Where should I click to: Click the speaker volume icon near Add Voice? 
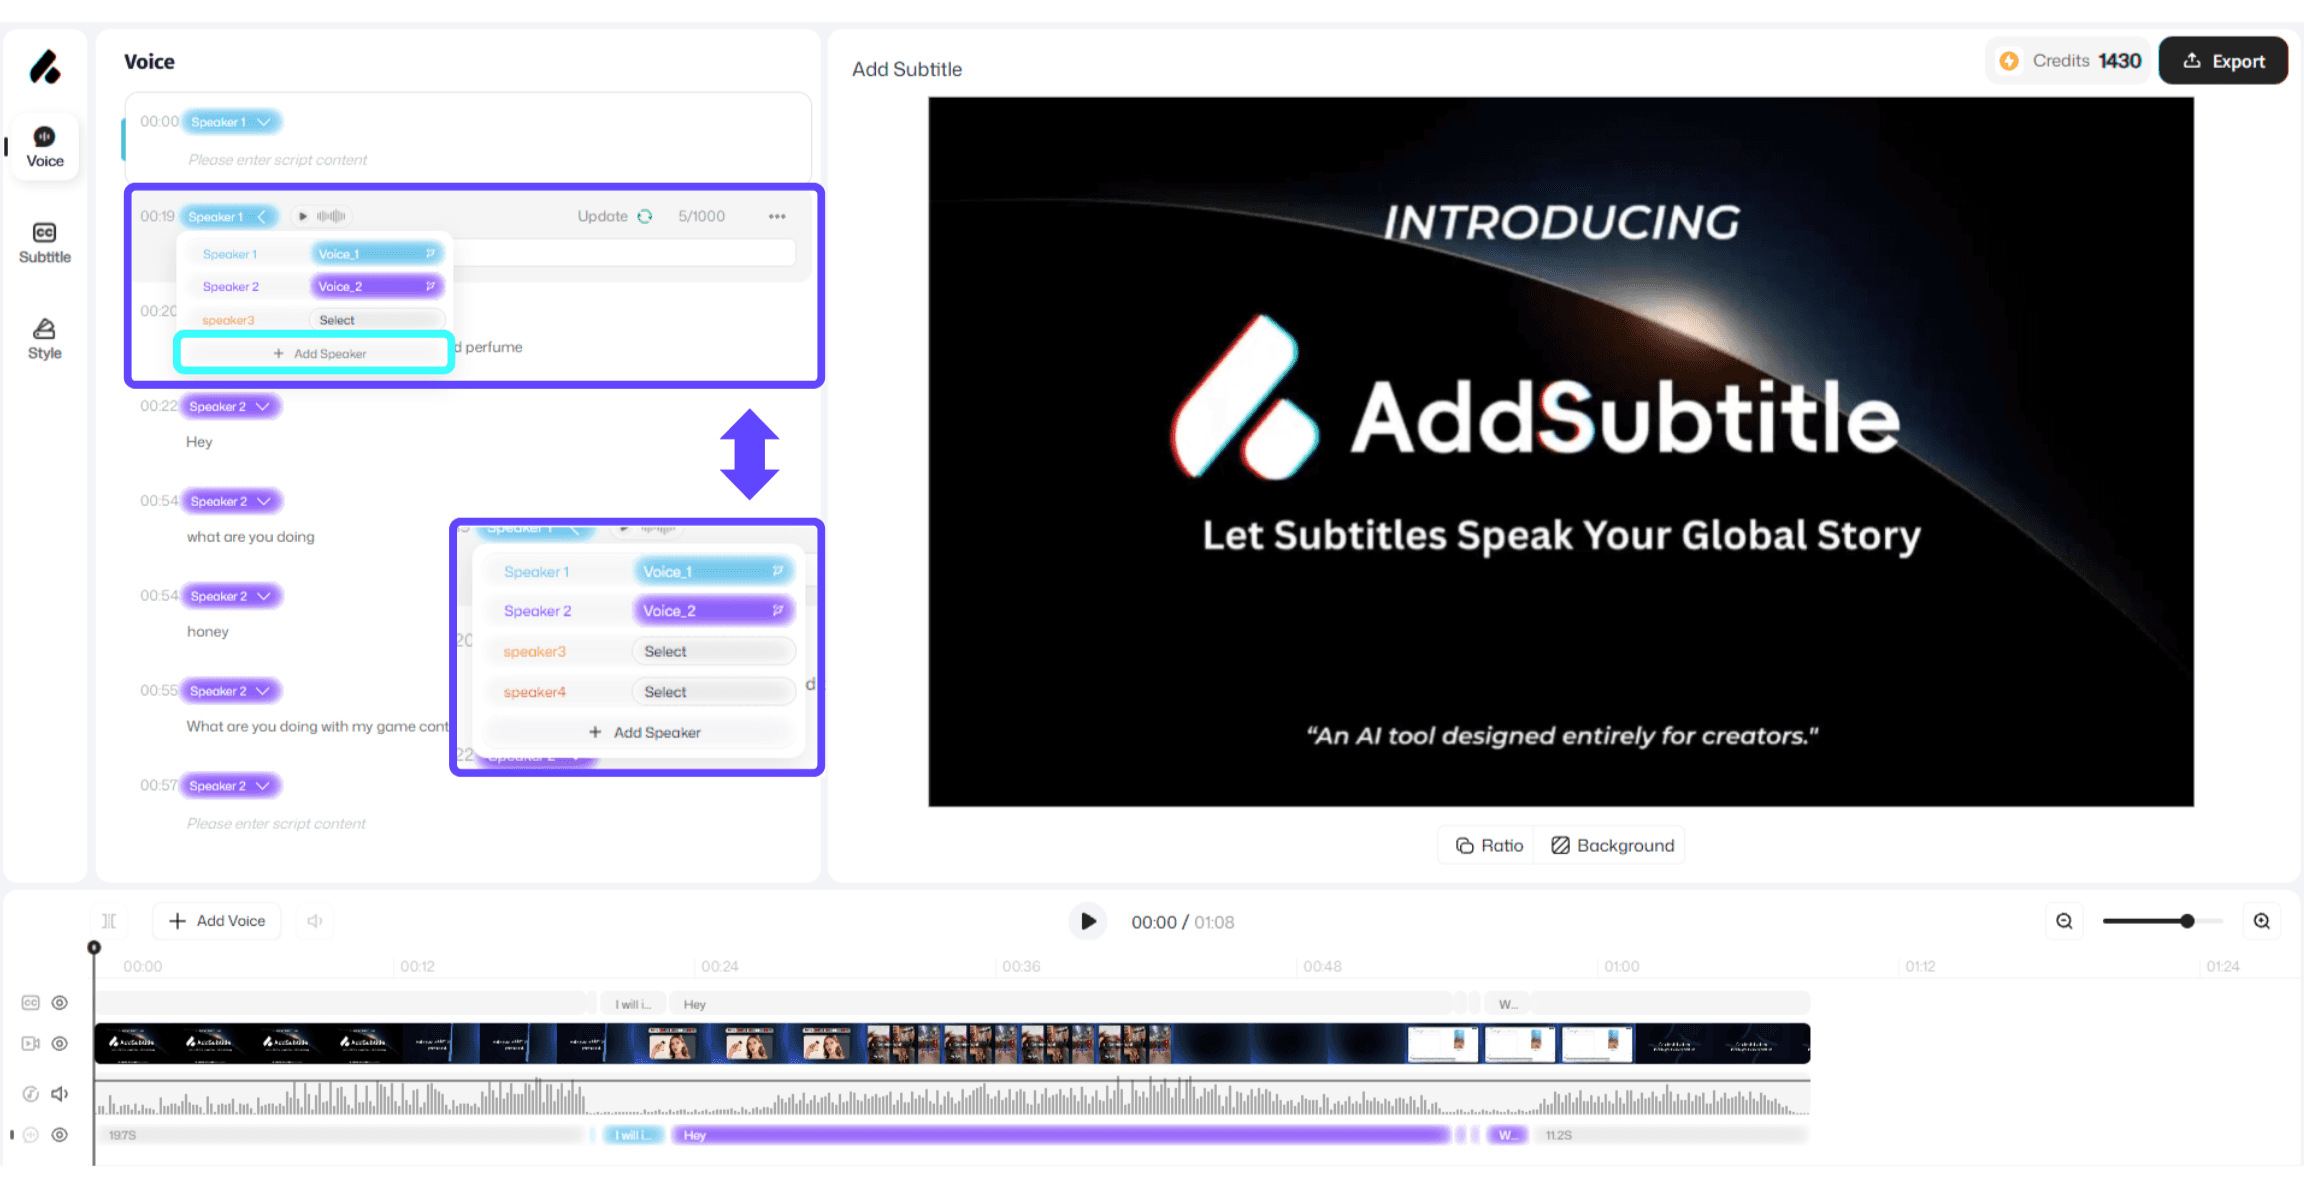tap(315, 921)
